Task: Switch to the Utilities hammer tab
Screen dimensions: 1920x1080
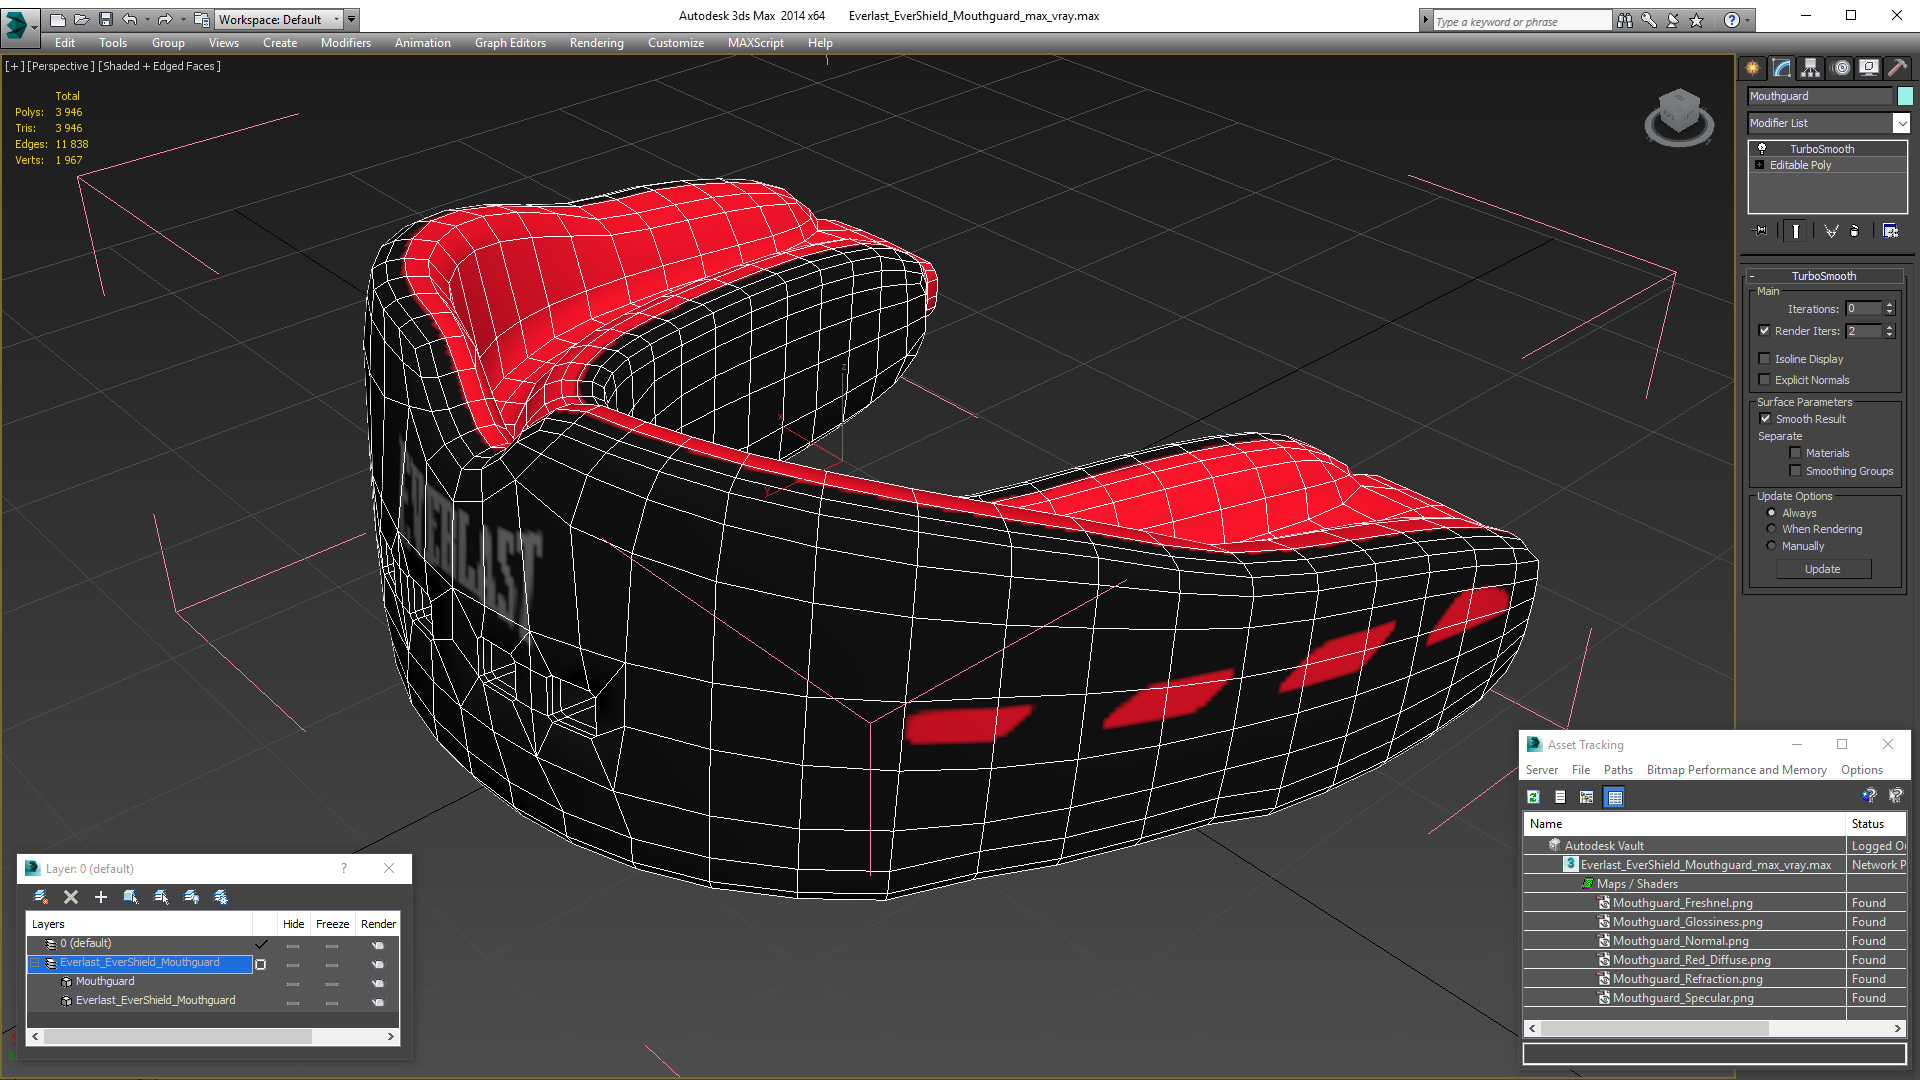Action: coord(1897,68)
